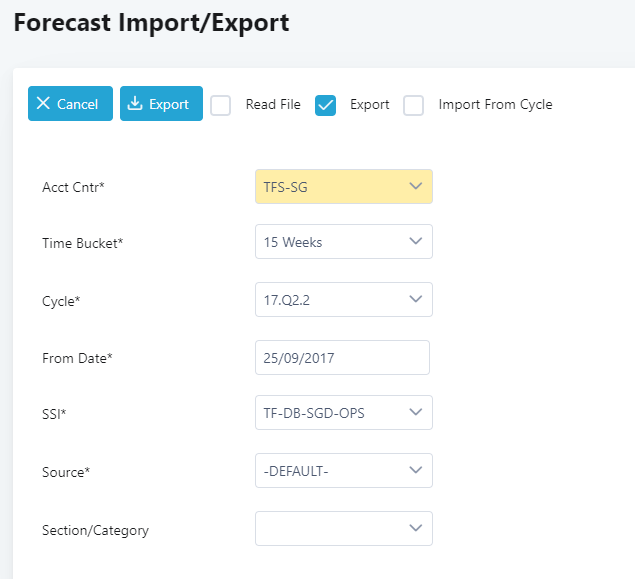Tick the Import From Cycle checkbox

414,105
